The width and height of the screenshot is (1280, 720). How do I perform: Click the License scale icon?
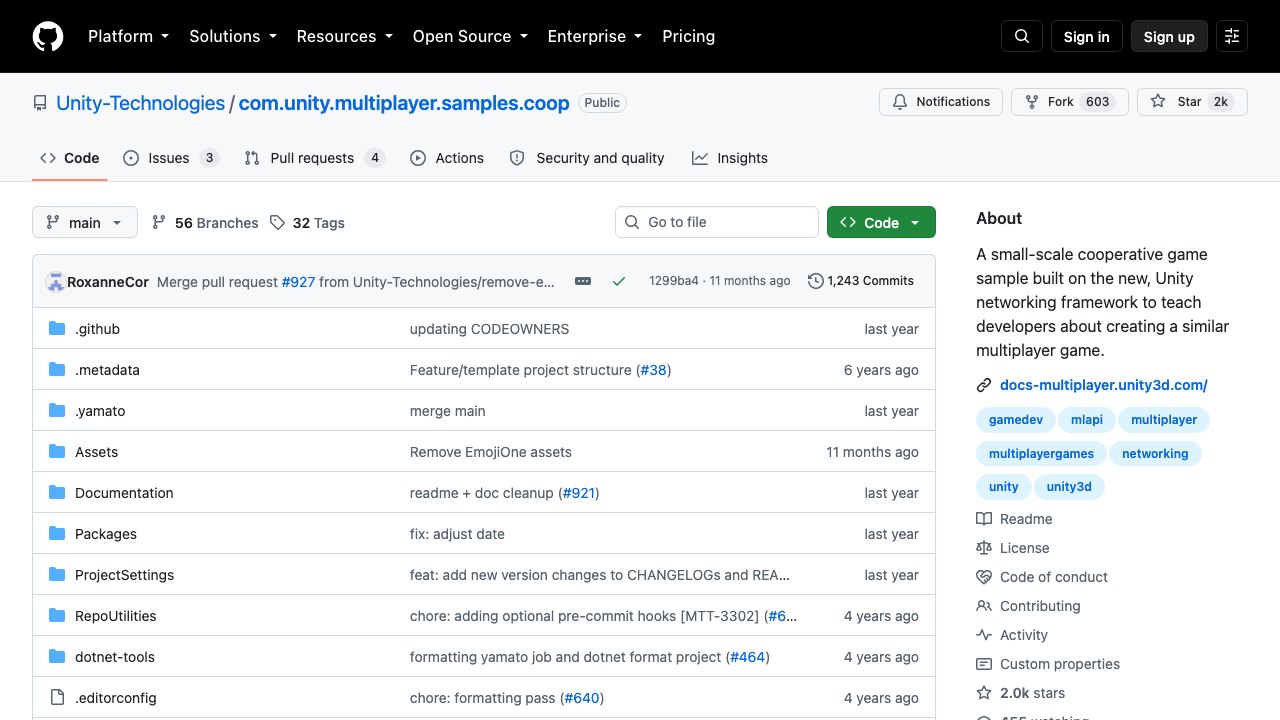coord(984,548)
